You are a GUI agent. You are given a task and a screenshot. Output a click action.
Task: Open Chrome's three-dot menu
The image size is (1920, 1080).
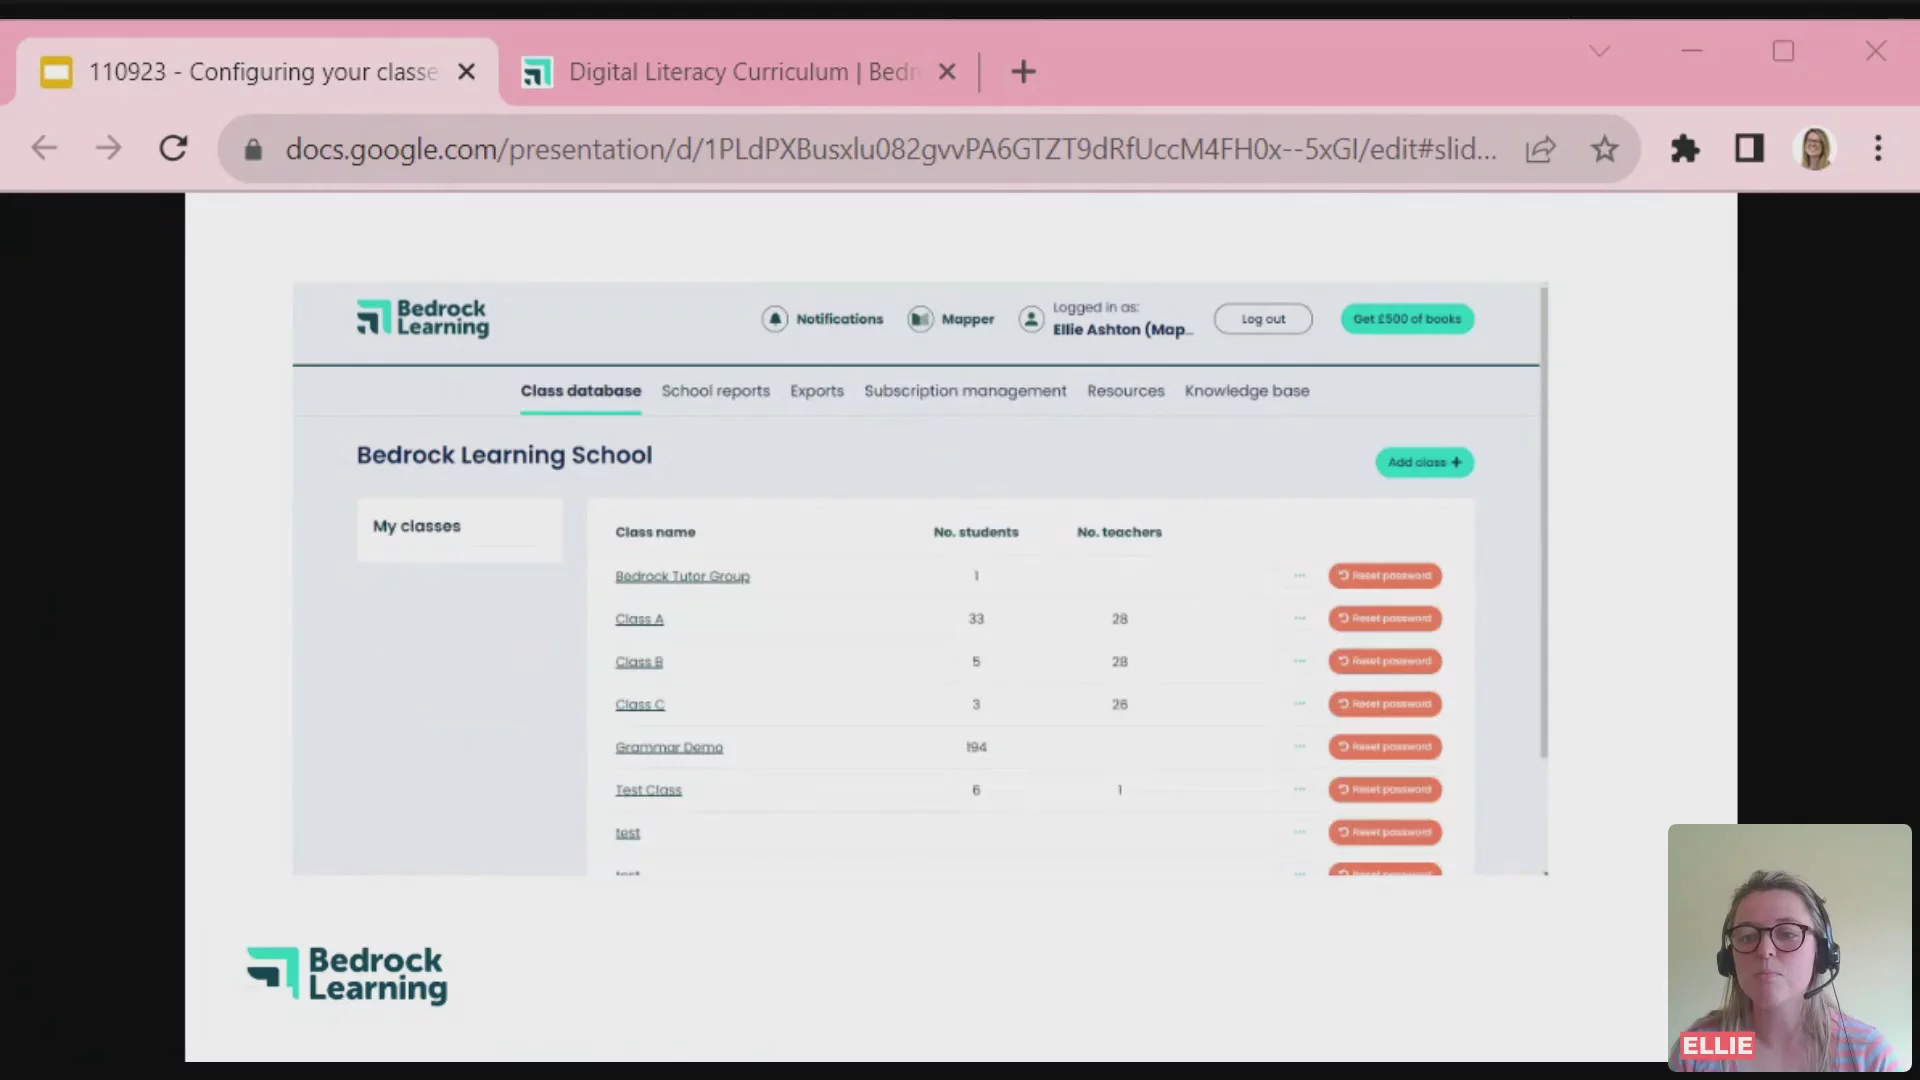click(x=1878, y=149)
